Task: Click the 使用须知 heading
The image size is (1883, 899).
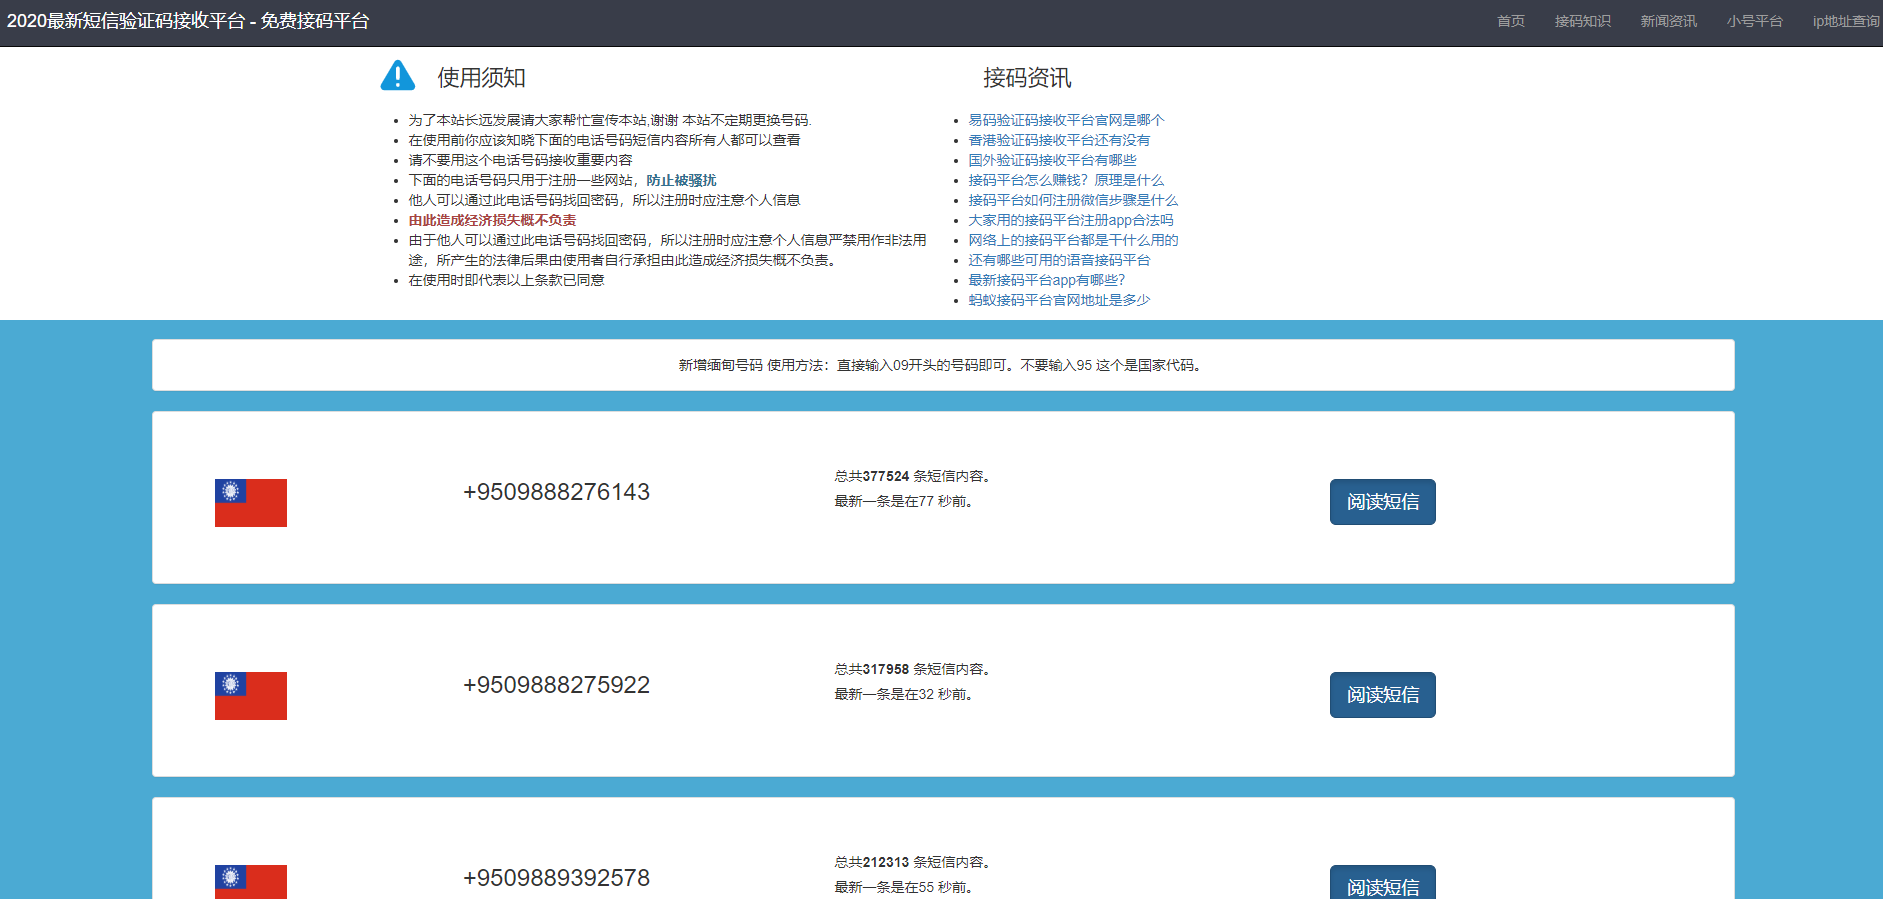Action: [x=481, y=78]
